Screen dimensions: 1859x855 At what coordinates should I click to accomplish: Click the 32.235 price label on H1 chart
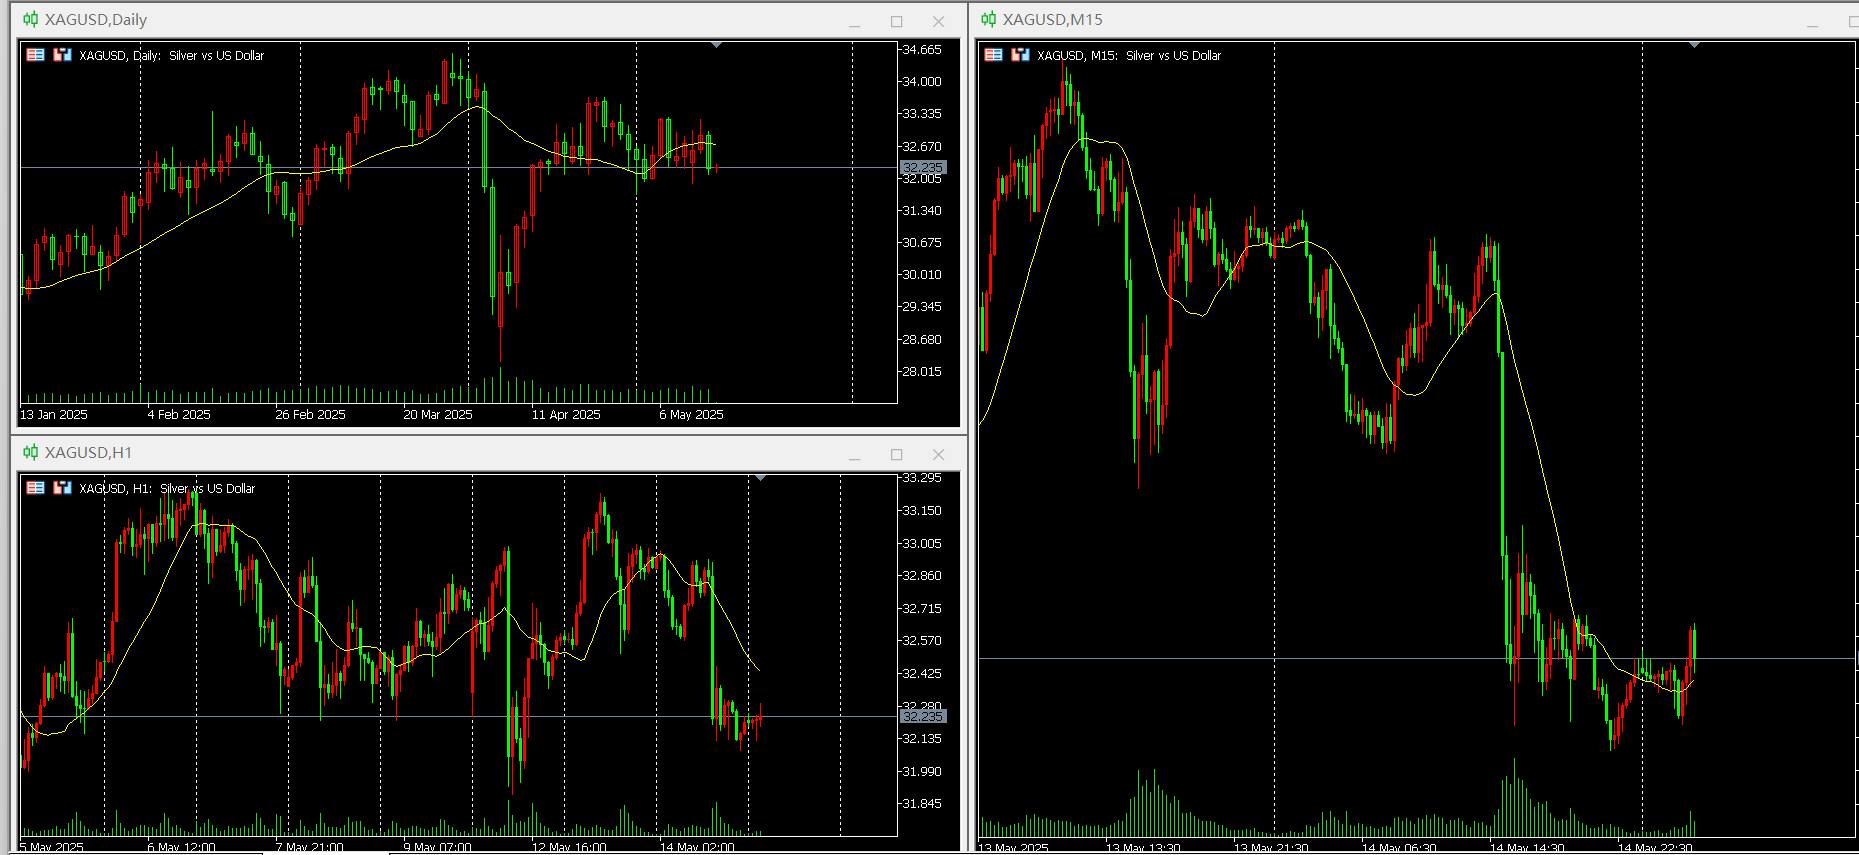click(x=922, y=716)
